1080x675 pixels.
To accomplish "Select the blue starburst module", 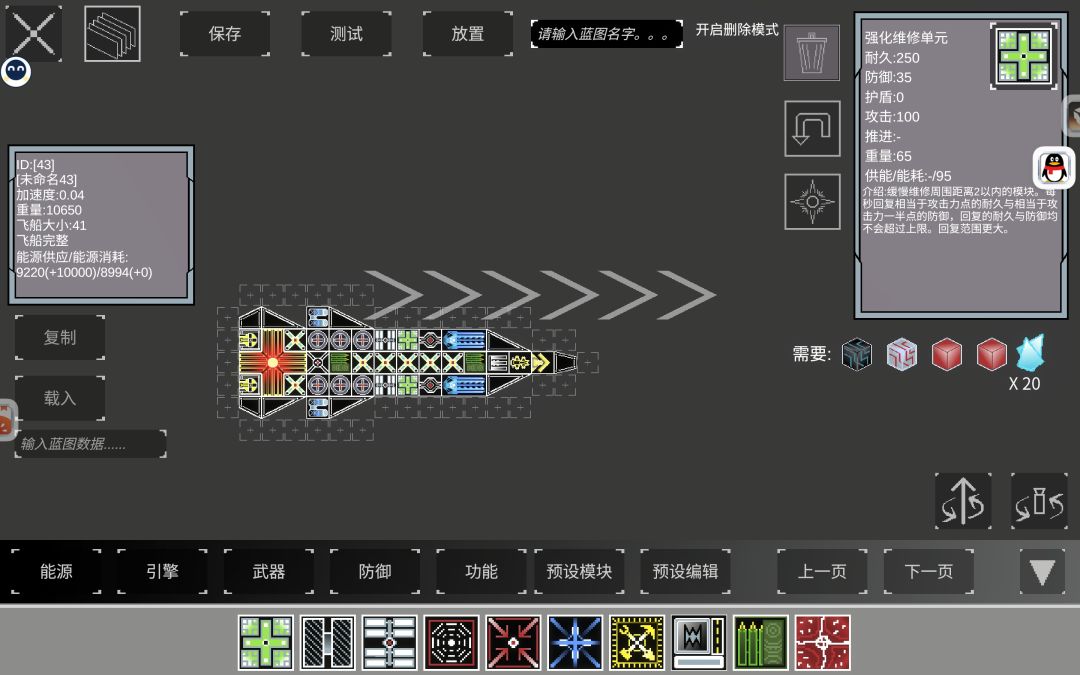I will 575,643.
